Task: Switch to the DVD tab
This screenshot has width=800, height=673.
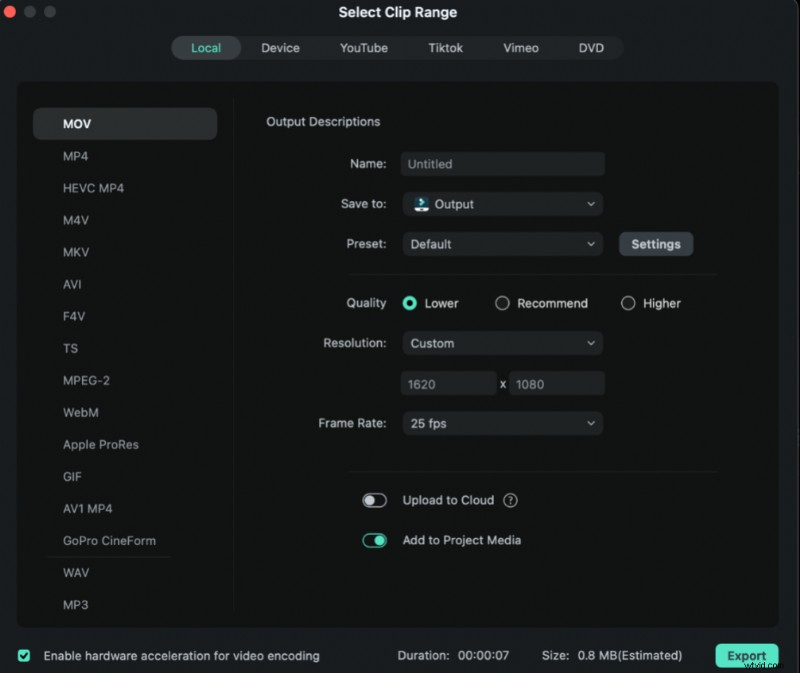Action: click(591, 47)
